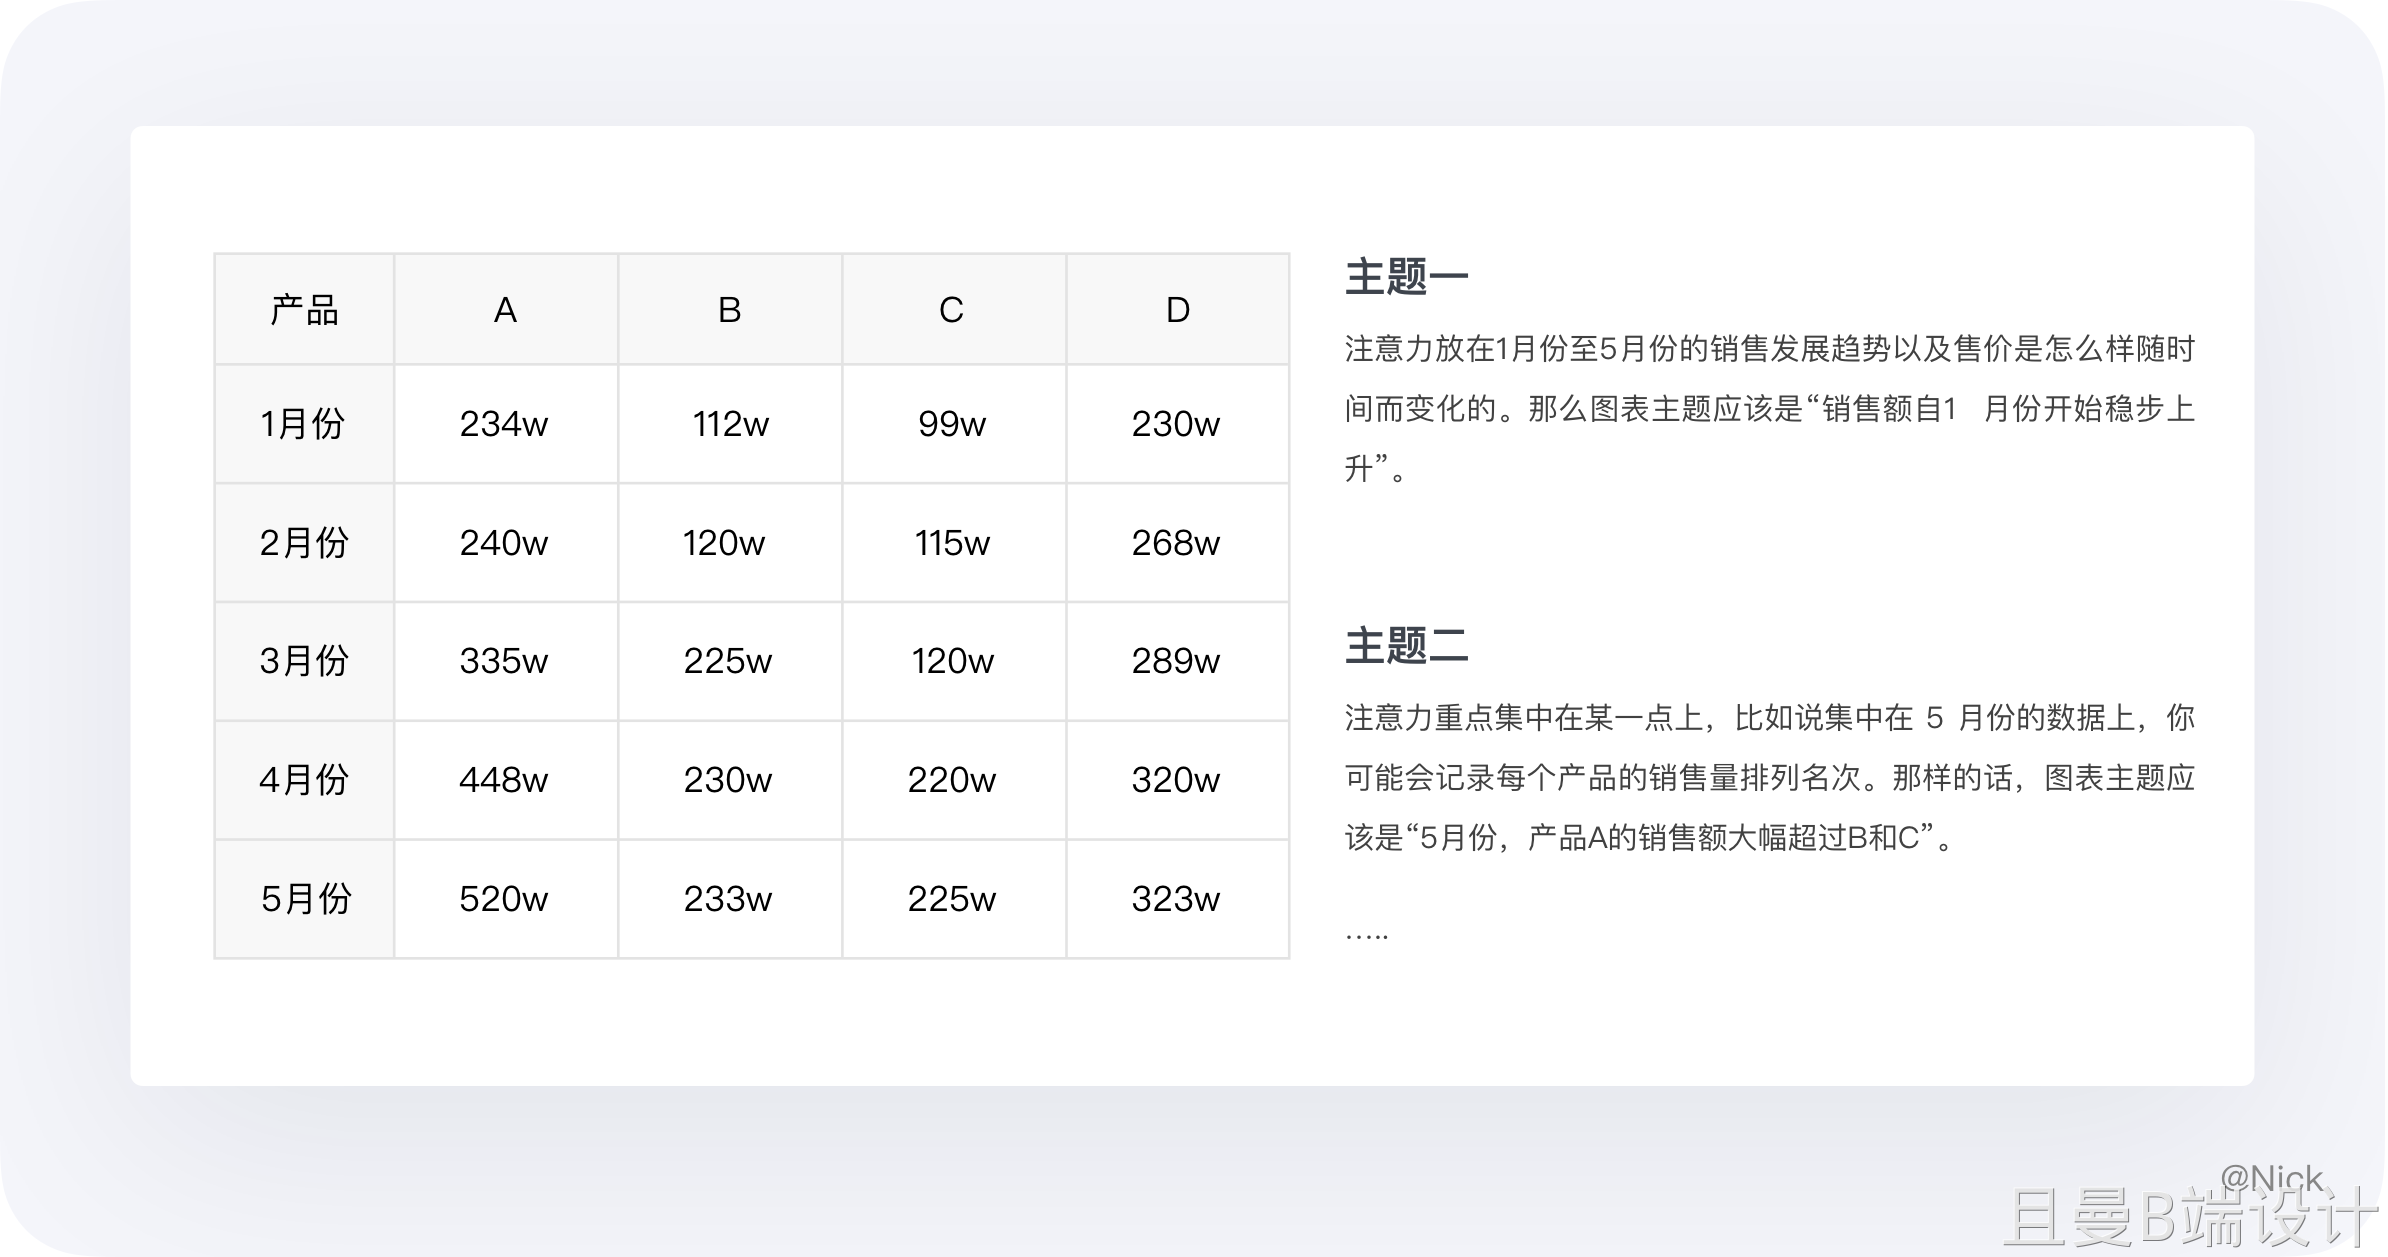Viewport: 2388px width, 1257px height.
Task: Select the 120w cell in 2月份 row
Action: pyautogui.click(x=730, y=543)
